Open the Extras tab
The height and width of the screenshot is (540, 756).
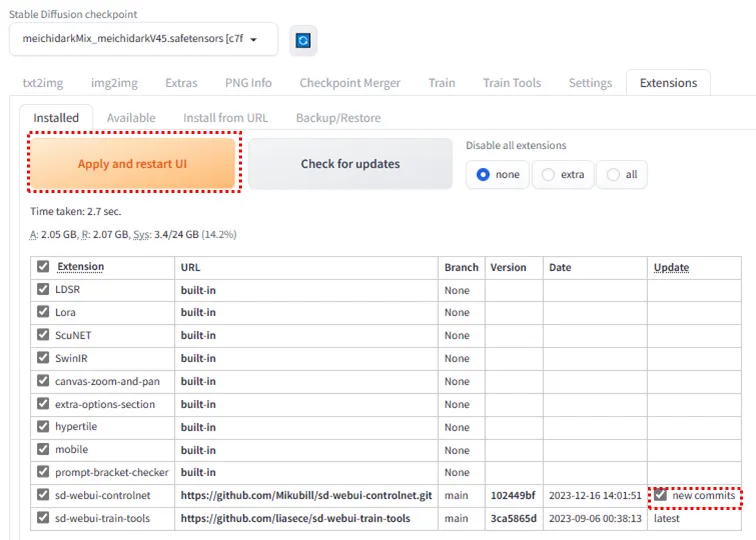[x=181, y=83]
